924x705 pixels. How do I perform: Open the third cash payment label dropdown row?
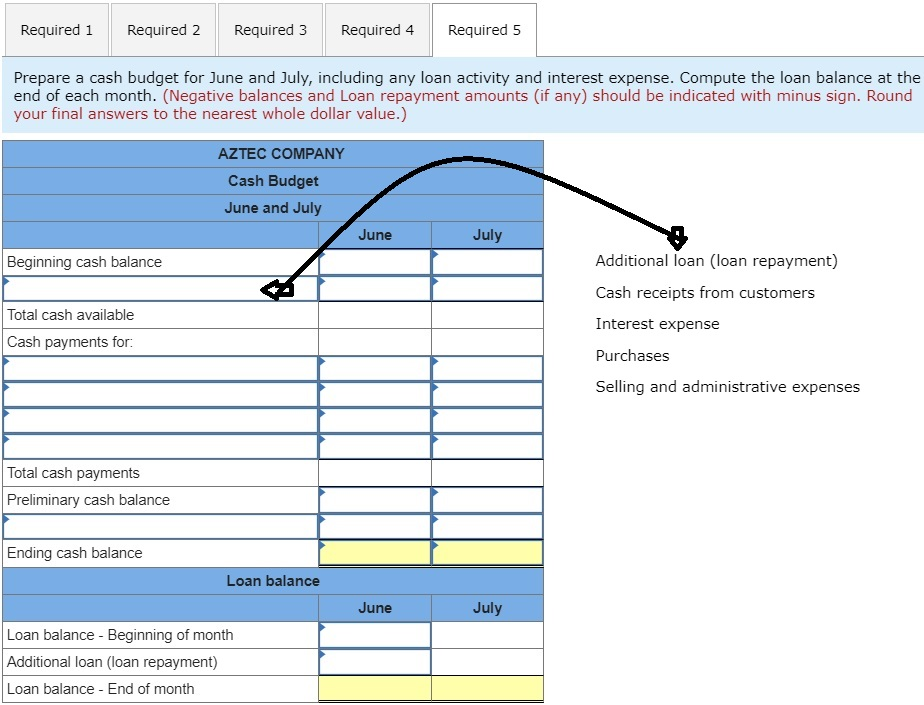160,421
